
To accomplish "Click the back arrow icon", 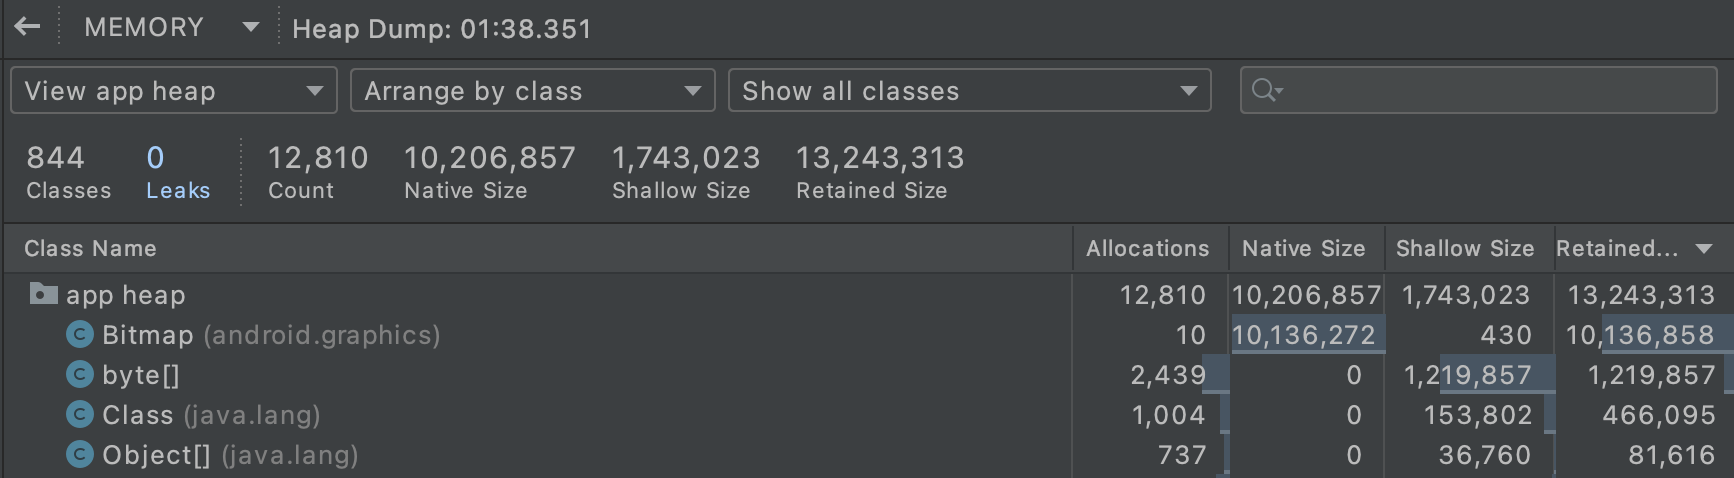I will pos(28,27).
